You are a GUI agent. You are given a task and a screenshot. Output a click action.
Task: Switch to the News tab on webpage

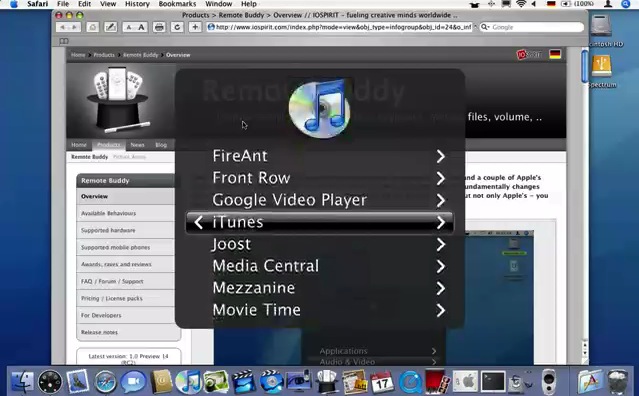[x=137, y=145]
